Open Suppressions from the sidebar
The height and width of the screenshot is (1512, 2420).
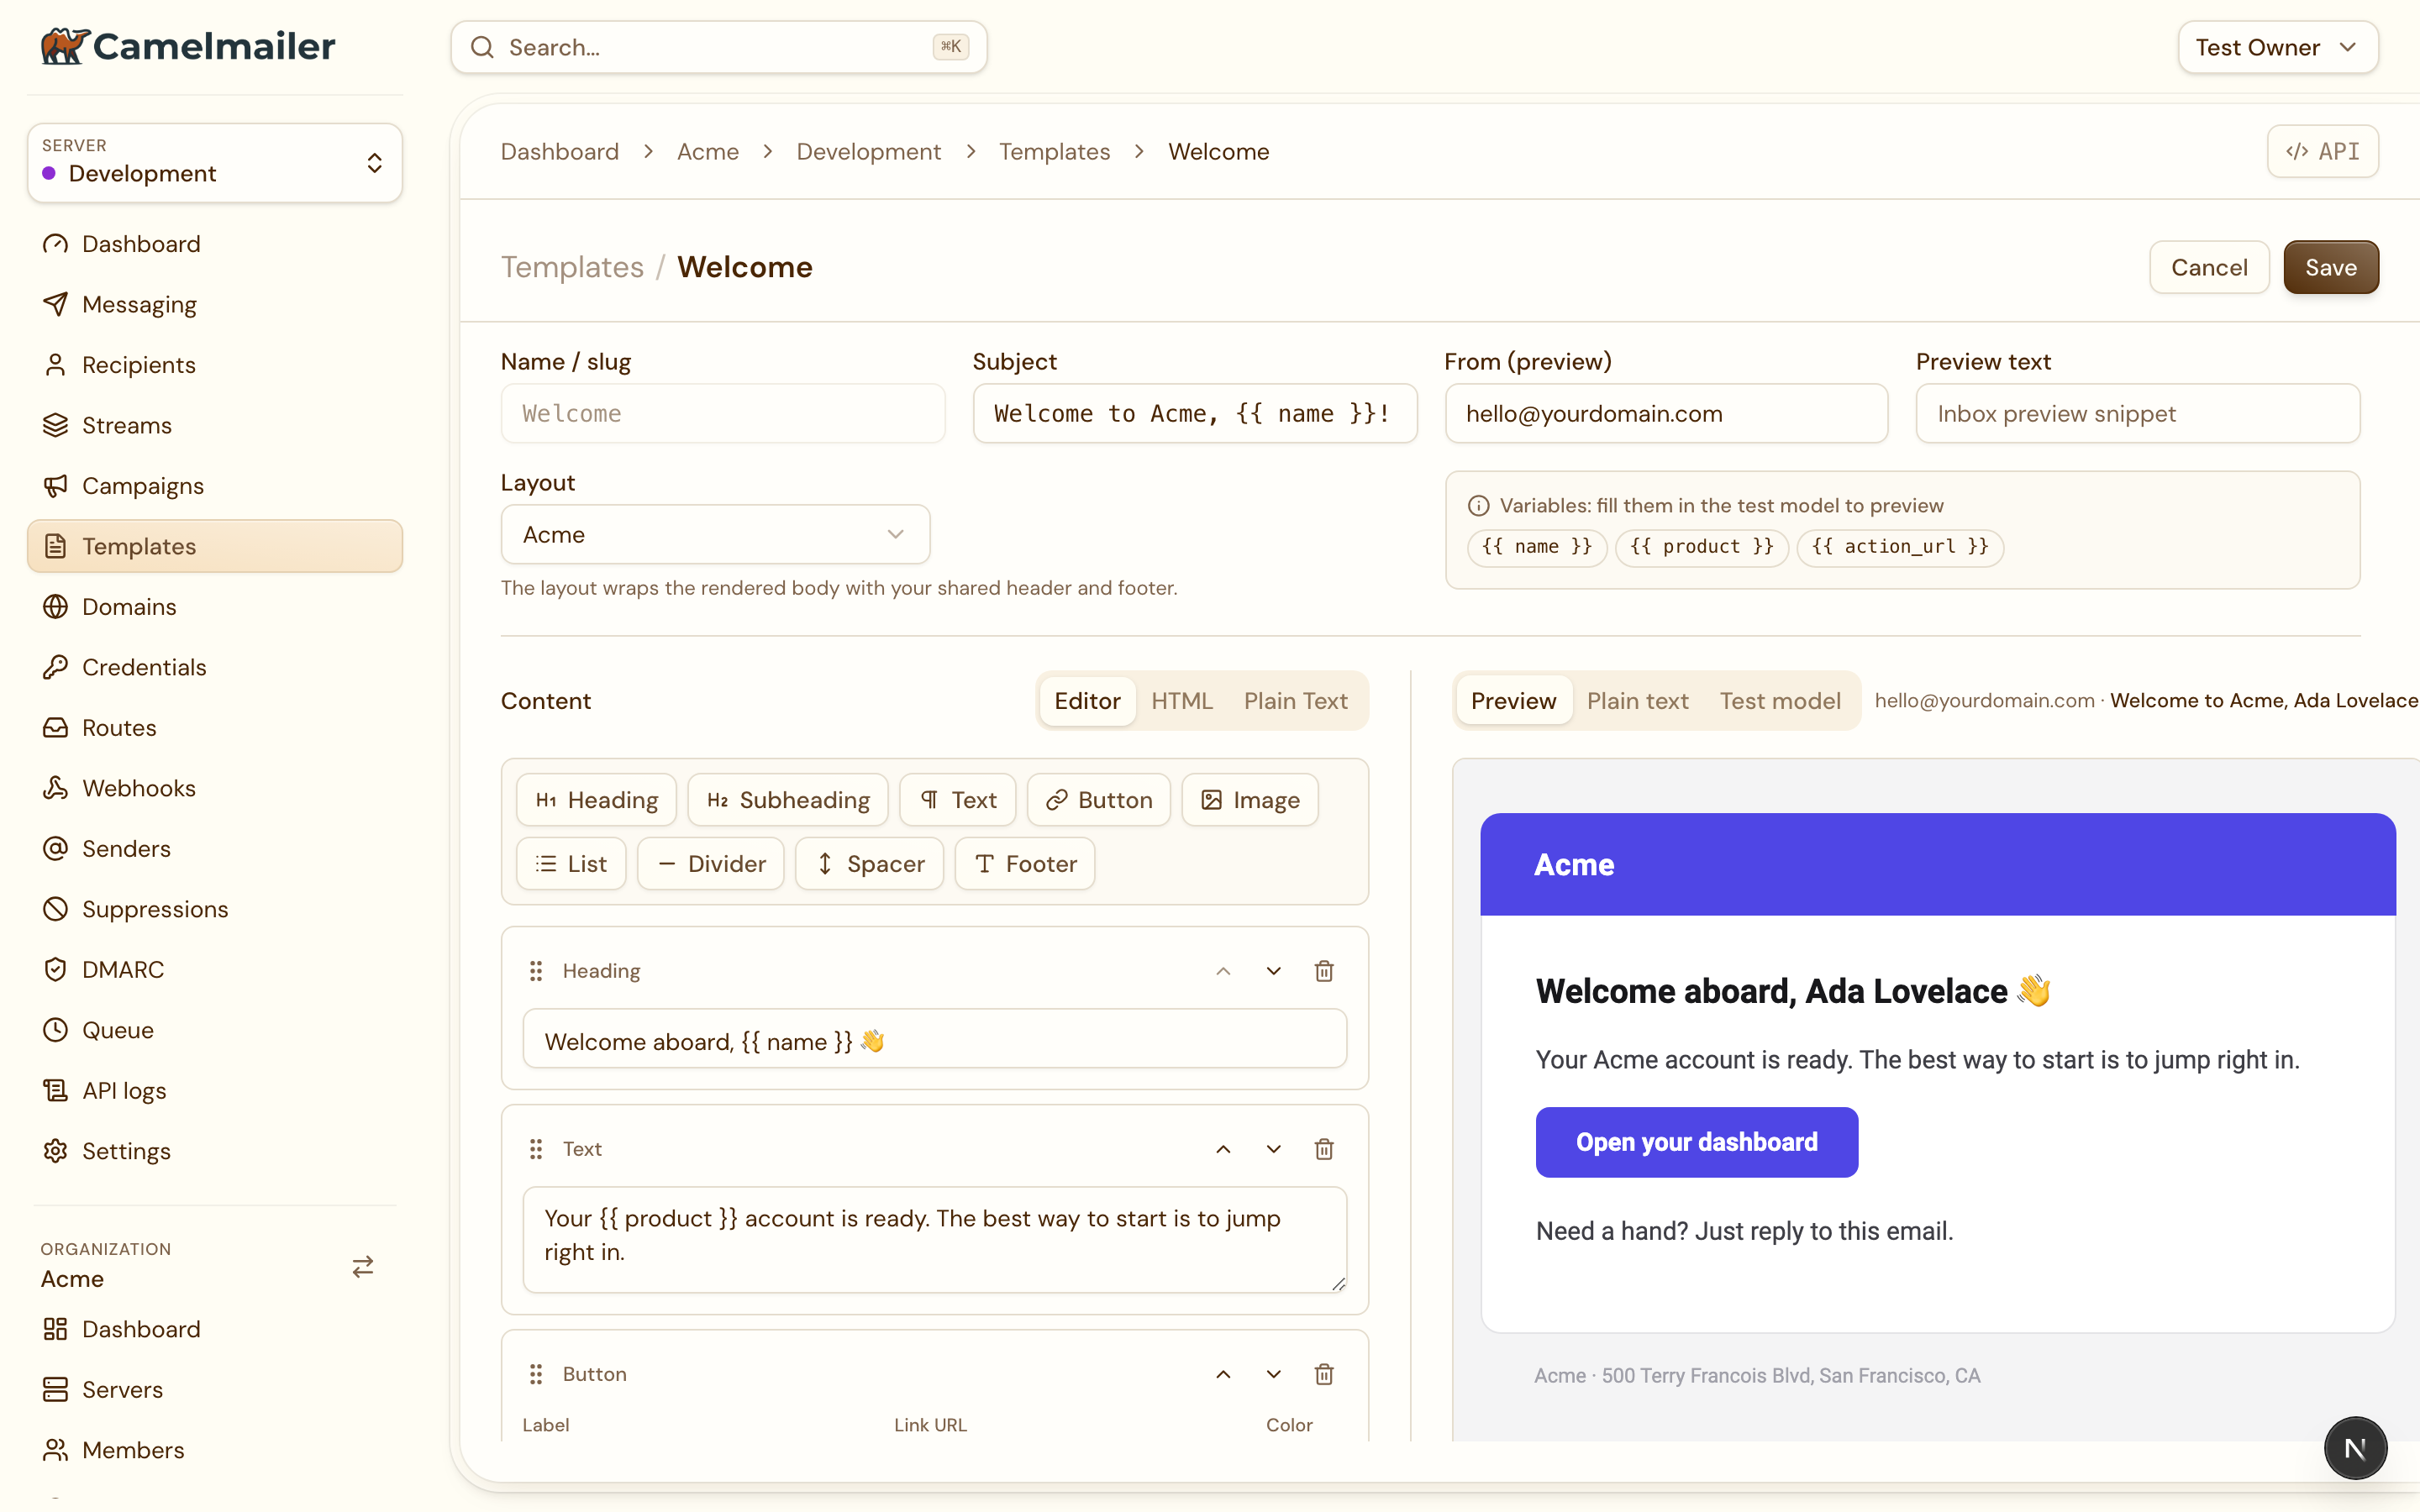[215, 909]
